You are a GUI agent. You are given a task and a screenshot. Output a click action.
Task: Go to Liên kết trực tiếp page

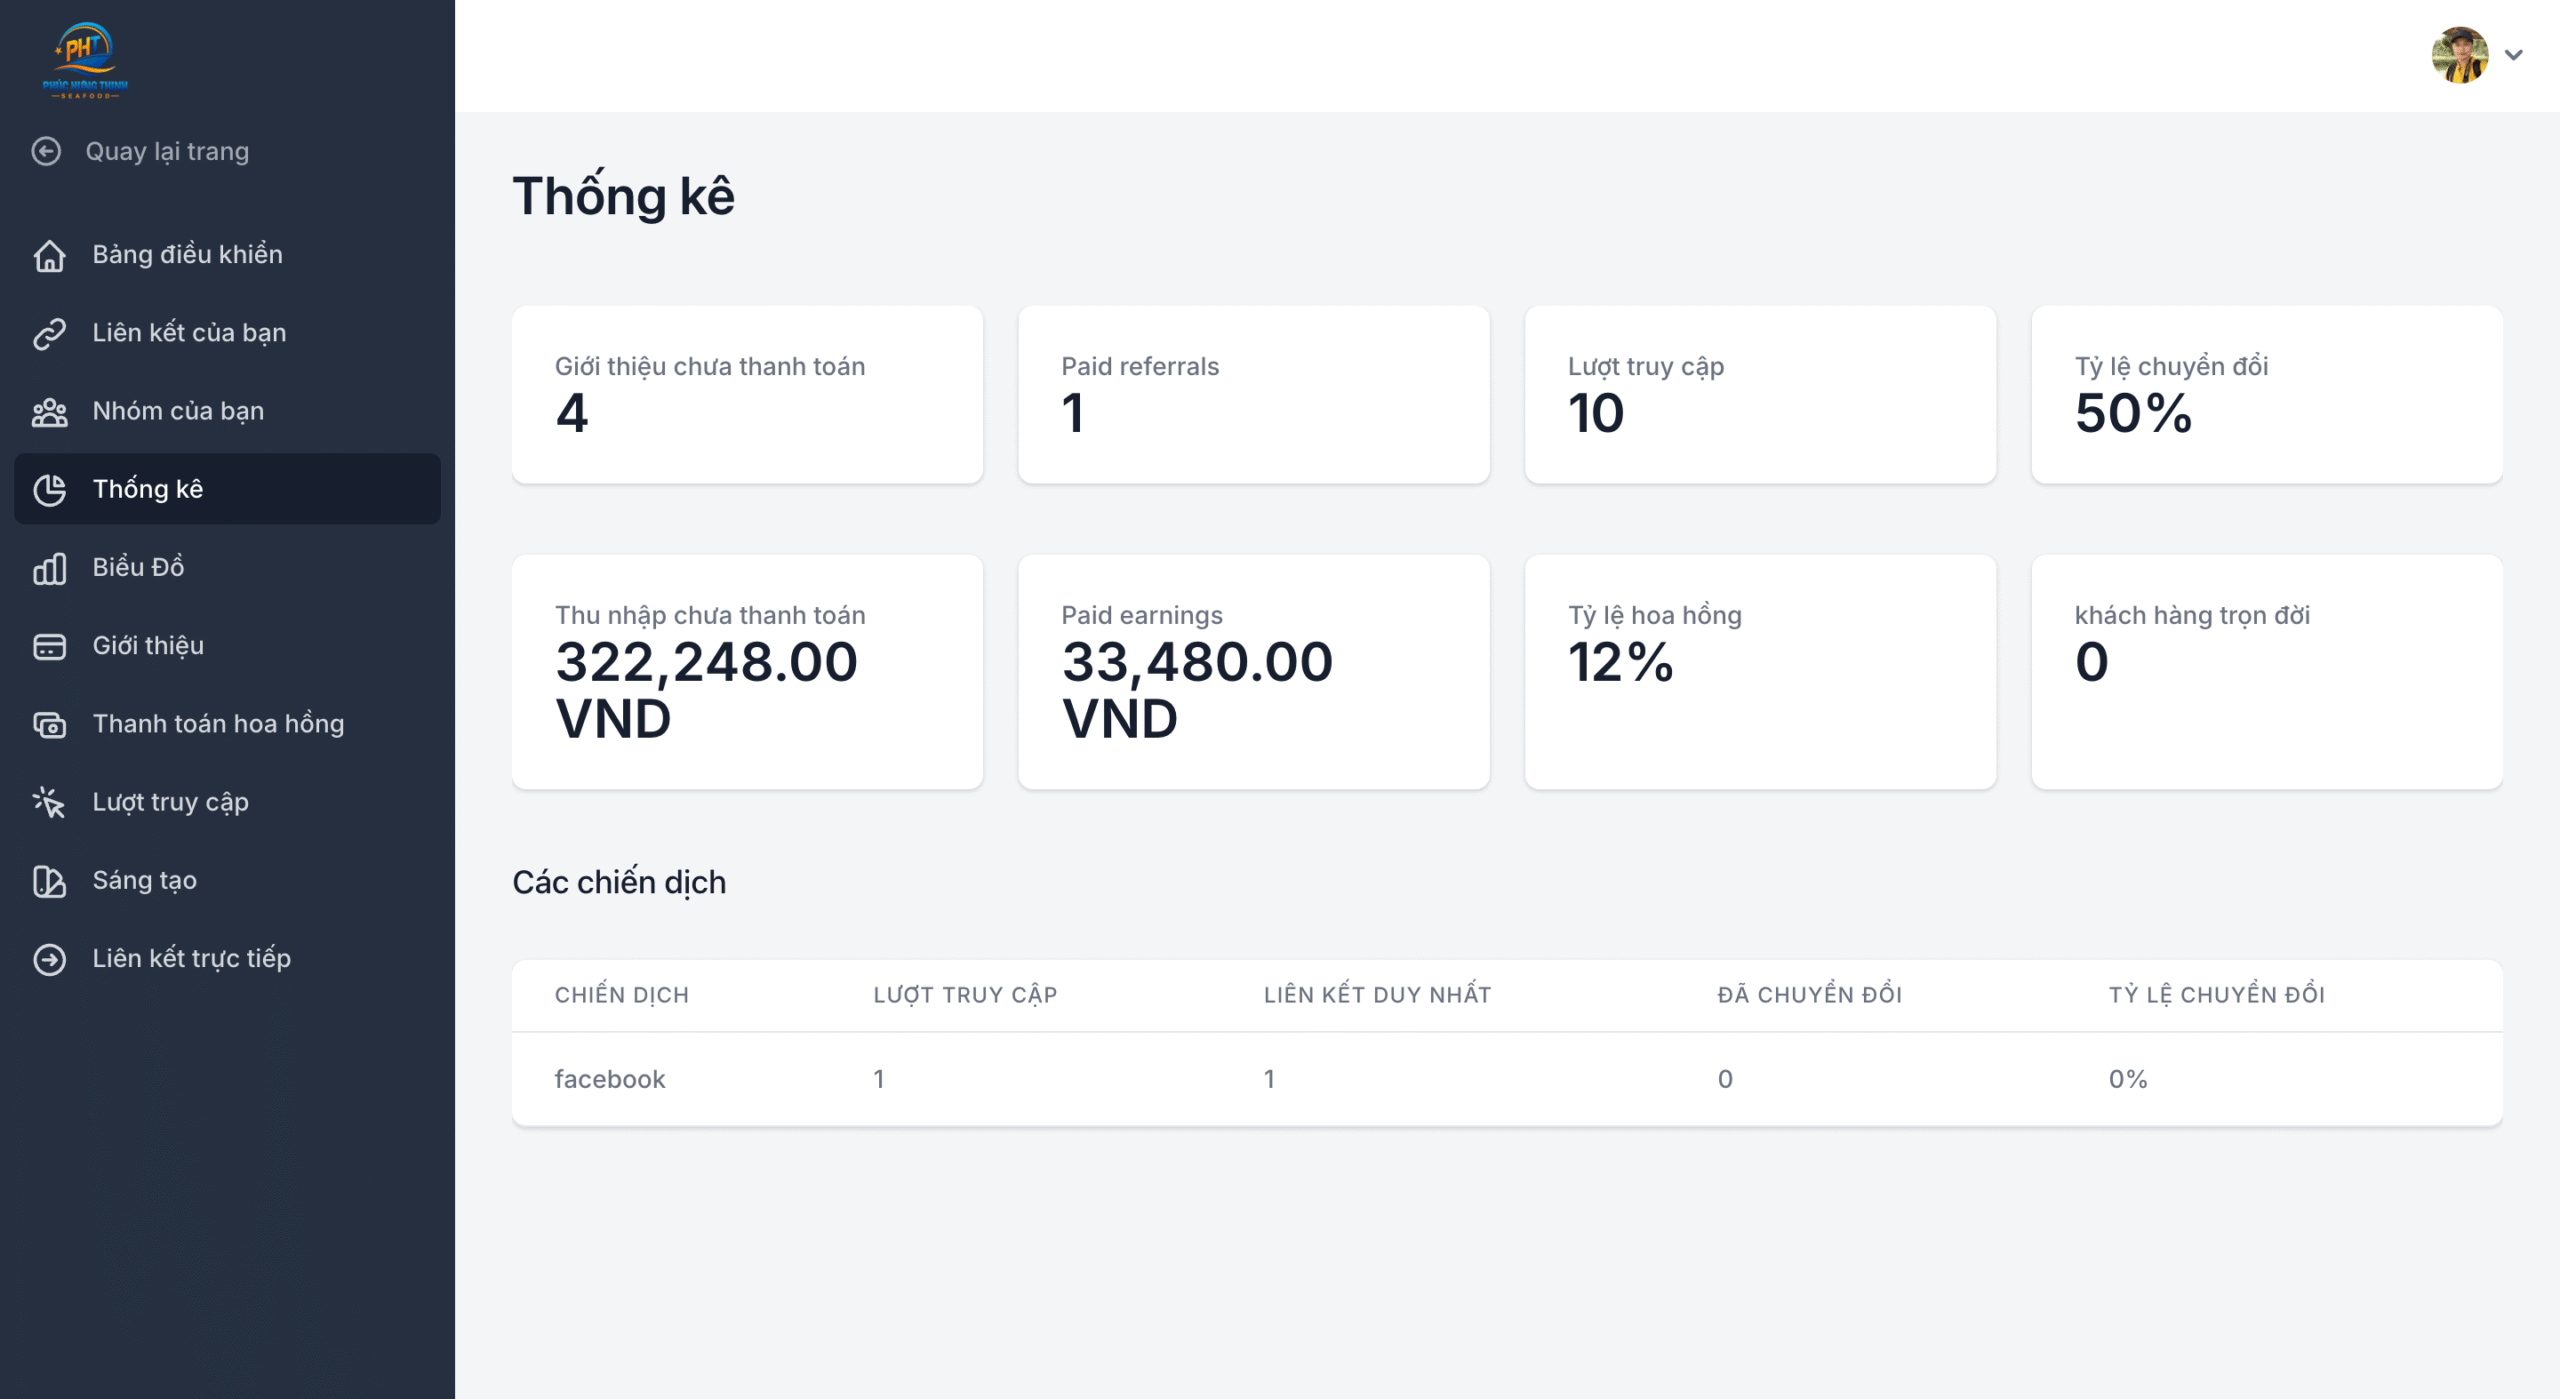tap(191, 959)
